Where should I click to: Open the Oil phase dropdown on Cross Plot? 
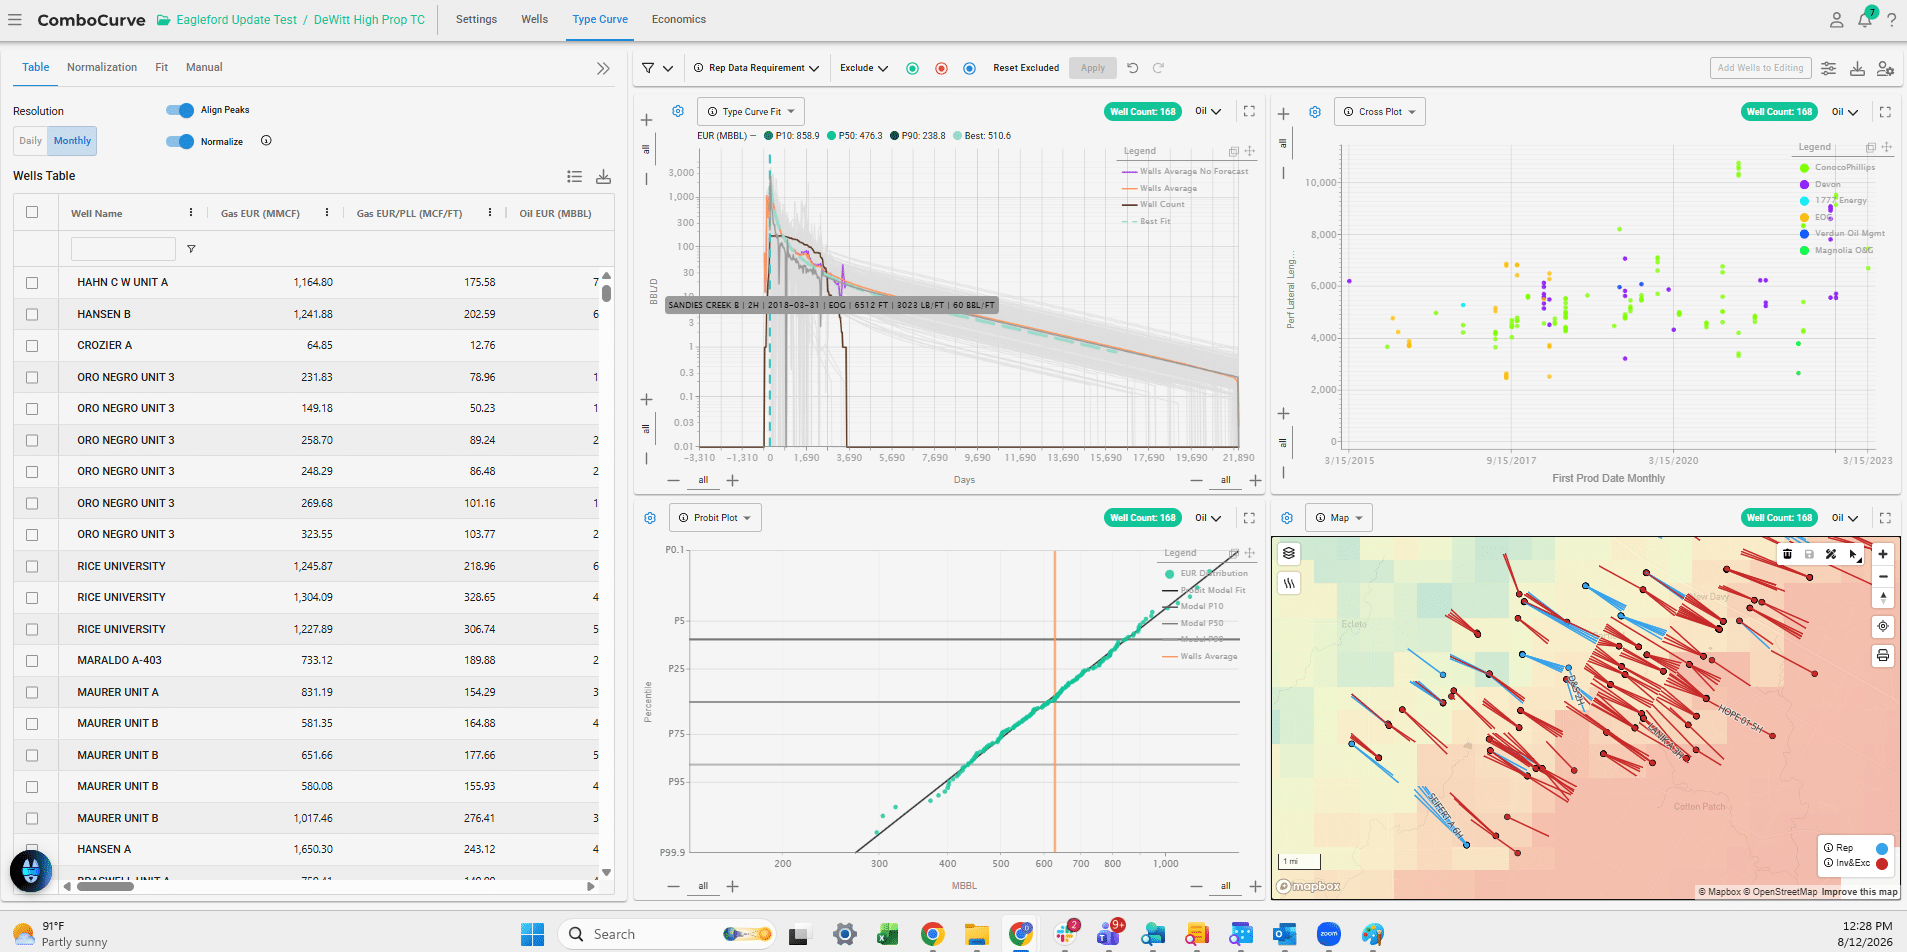coord(1845,112)
